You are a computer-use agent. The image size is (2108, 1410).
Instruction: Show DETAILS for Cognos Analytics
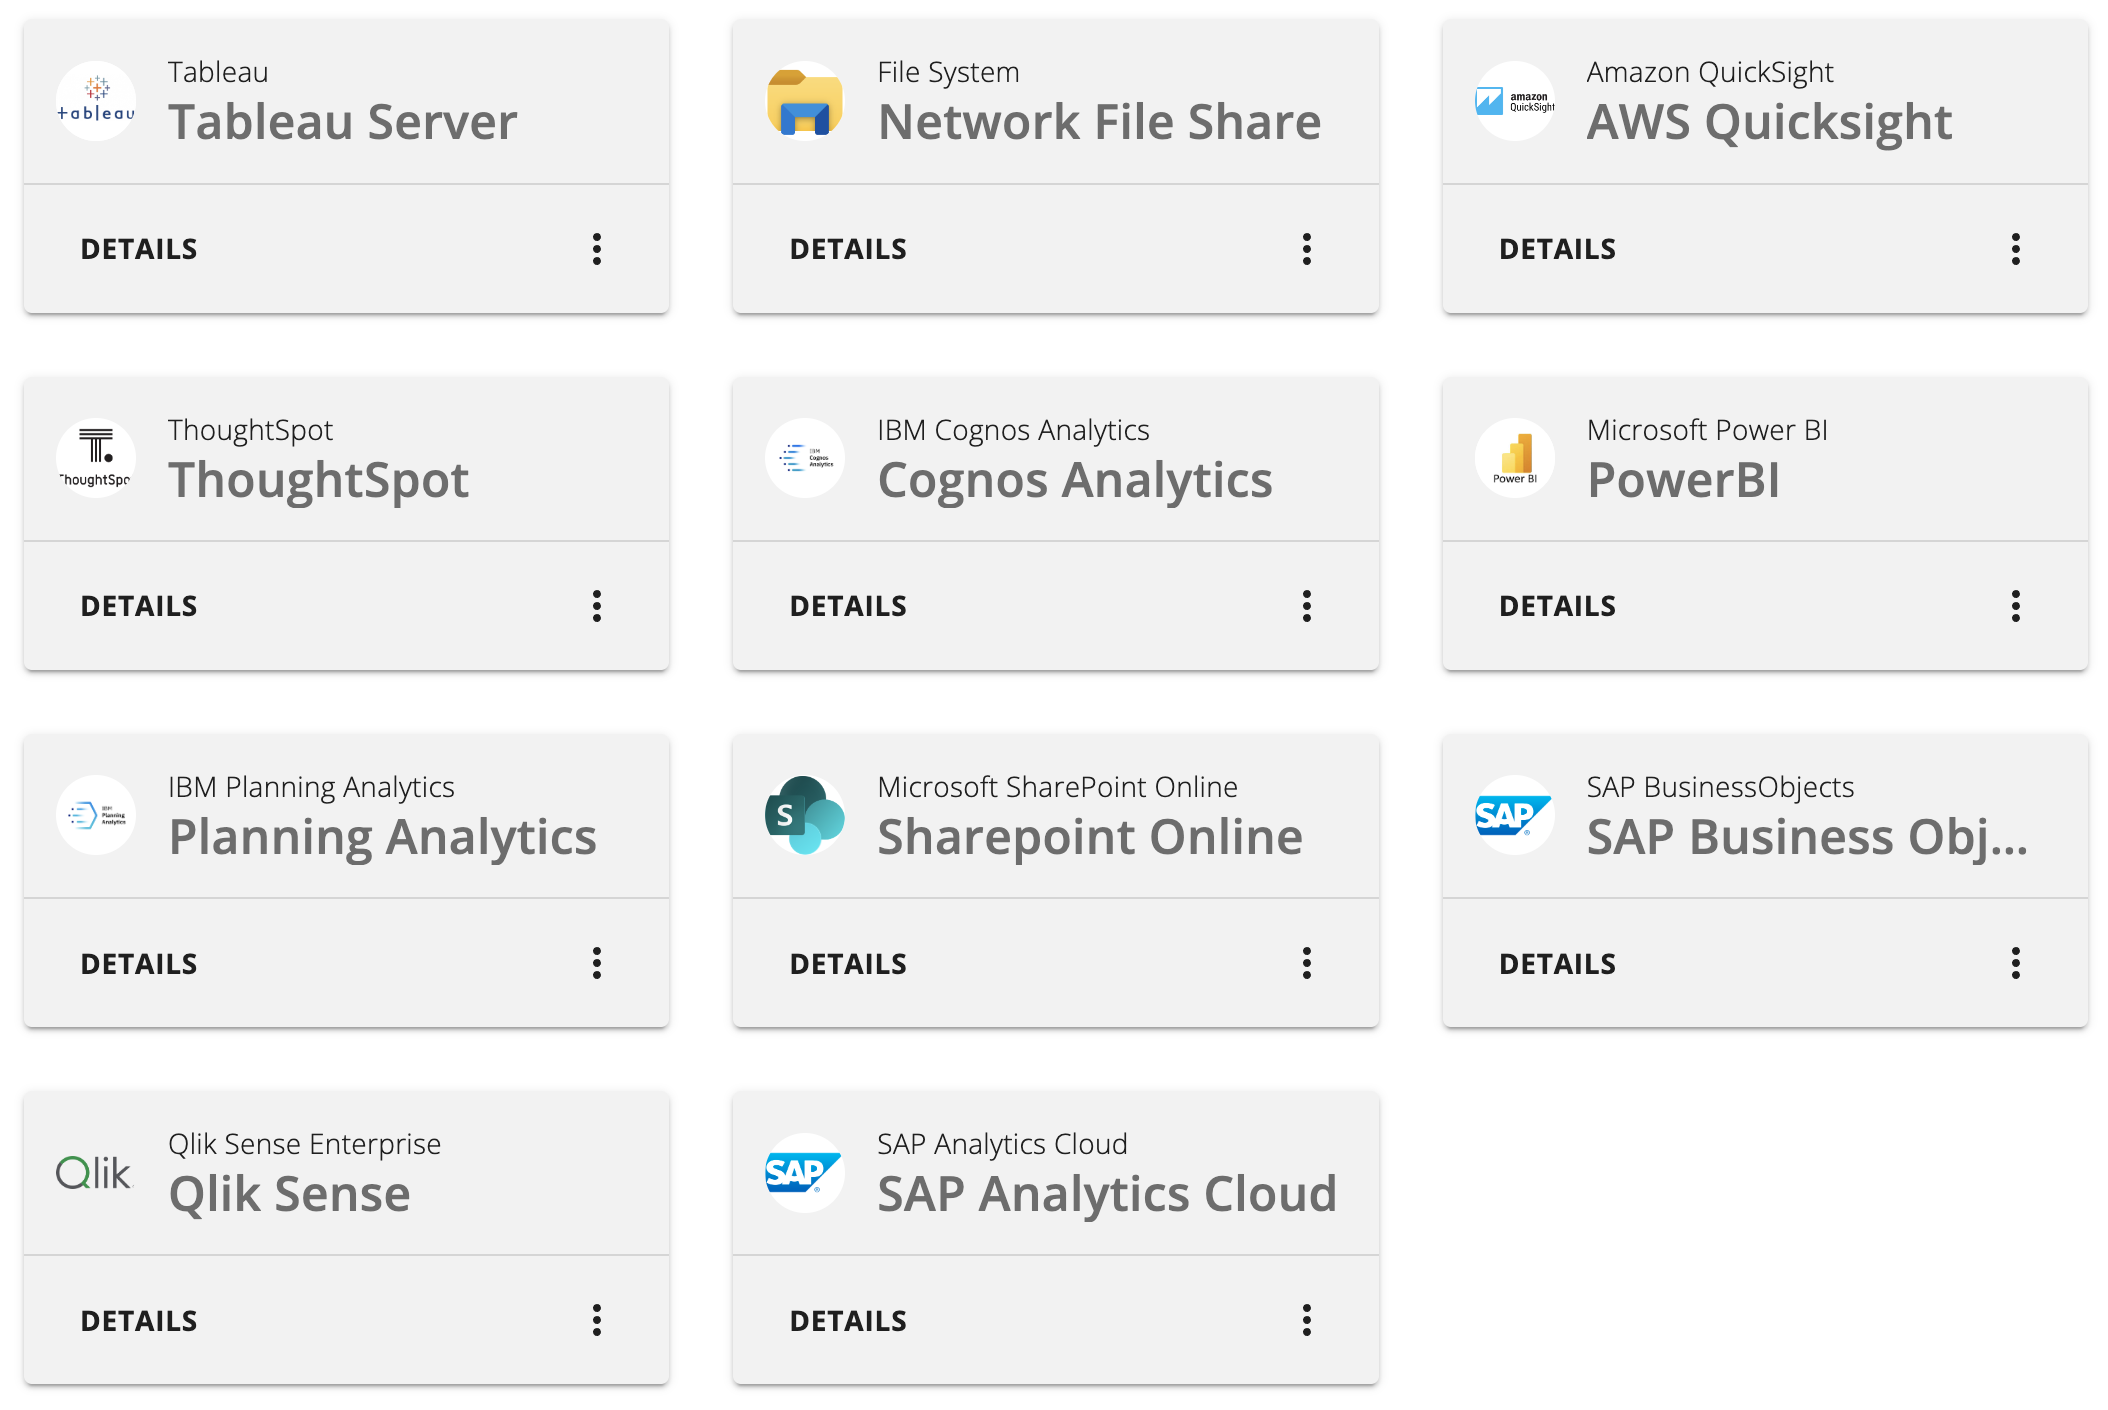coord(848,606)
